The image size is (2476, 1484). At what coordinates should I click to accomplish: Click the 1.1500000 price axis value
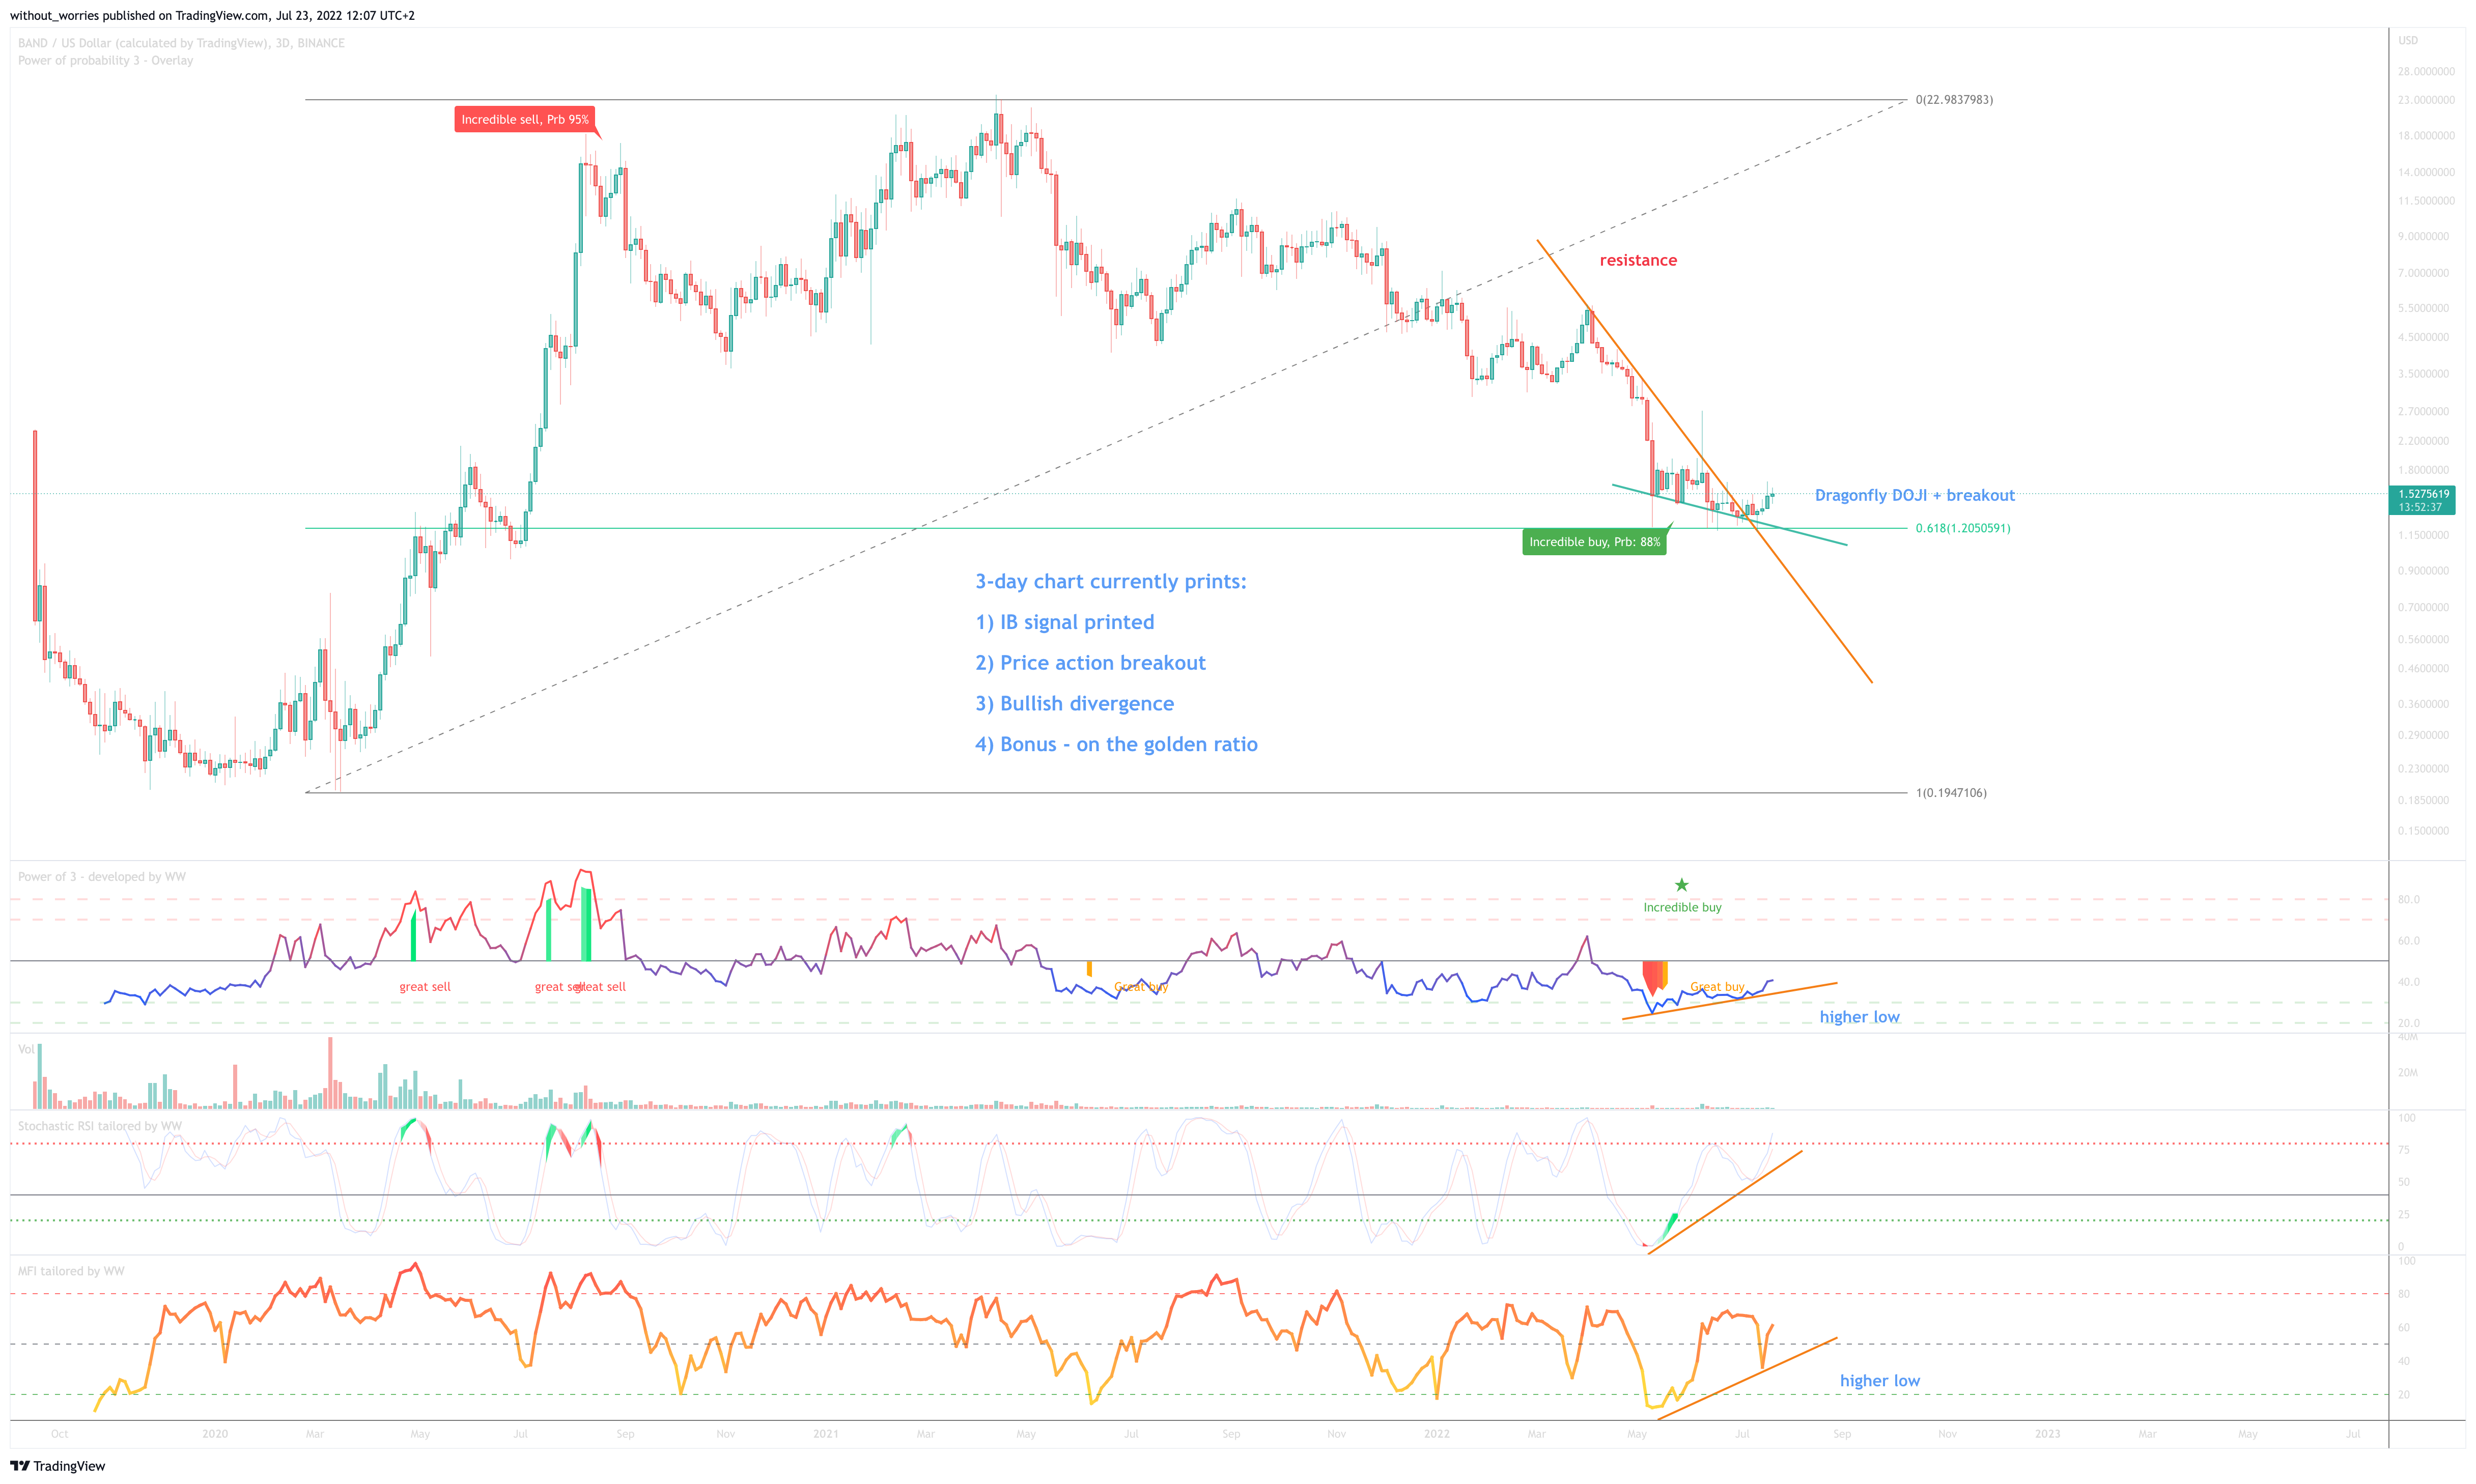(2424, 536)
